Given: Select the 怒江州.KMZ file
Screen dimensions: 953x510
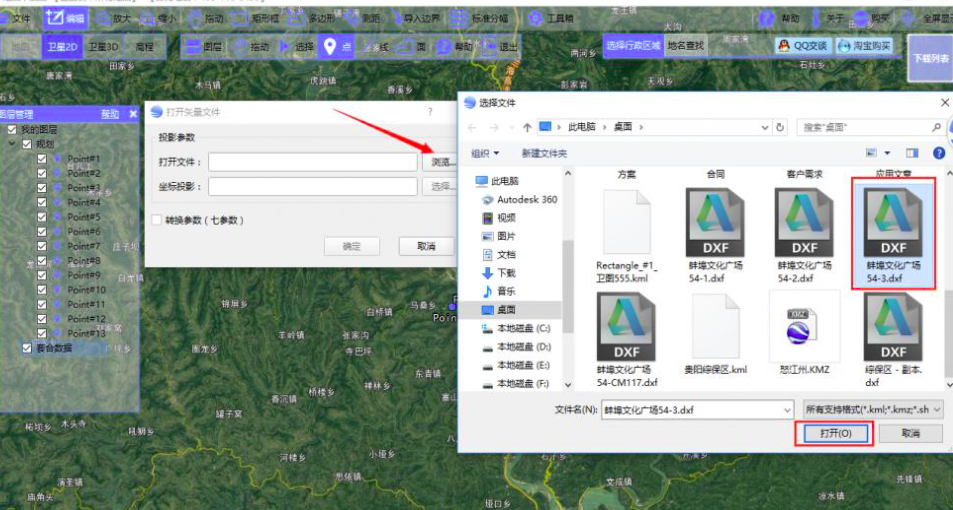Looking at the screenshot, I should point(805,333).
